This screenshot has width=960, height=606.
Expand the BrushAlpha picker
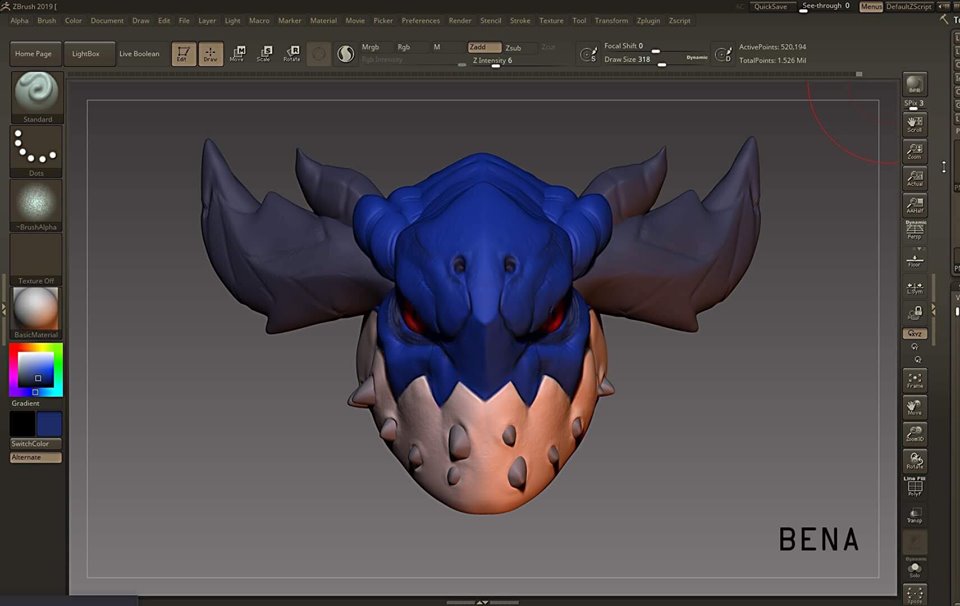37,205
